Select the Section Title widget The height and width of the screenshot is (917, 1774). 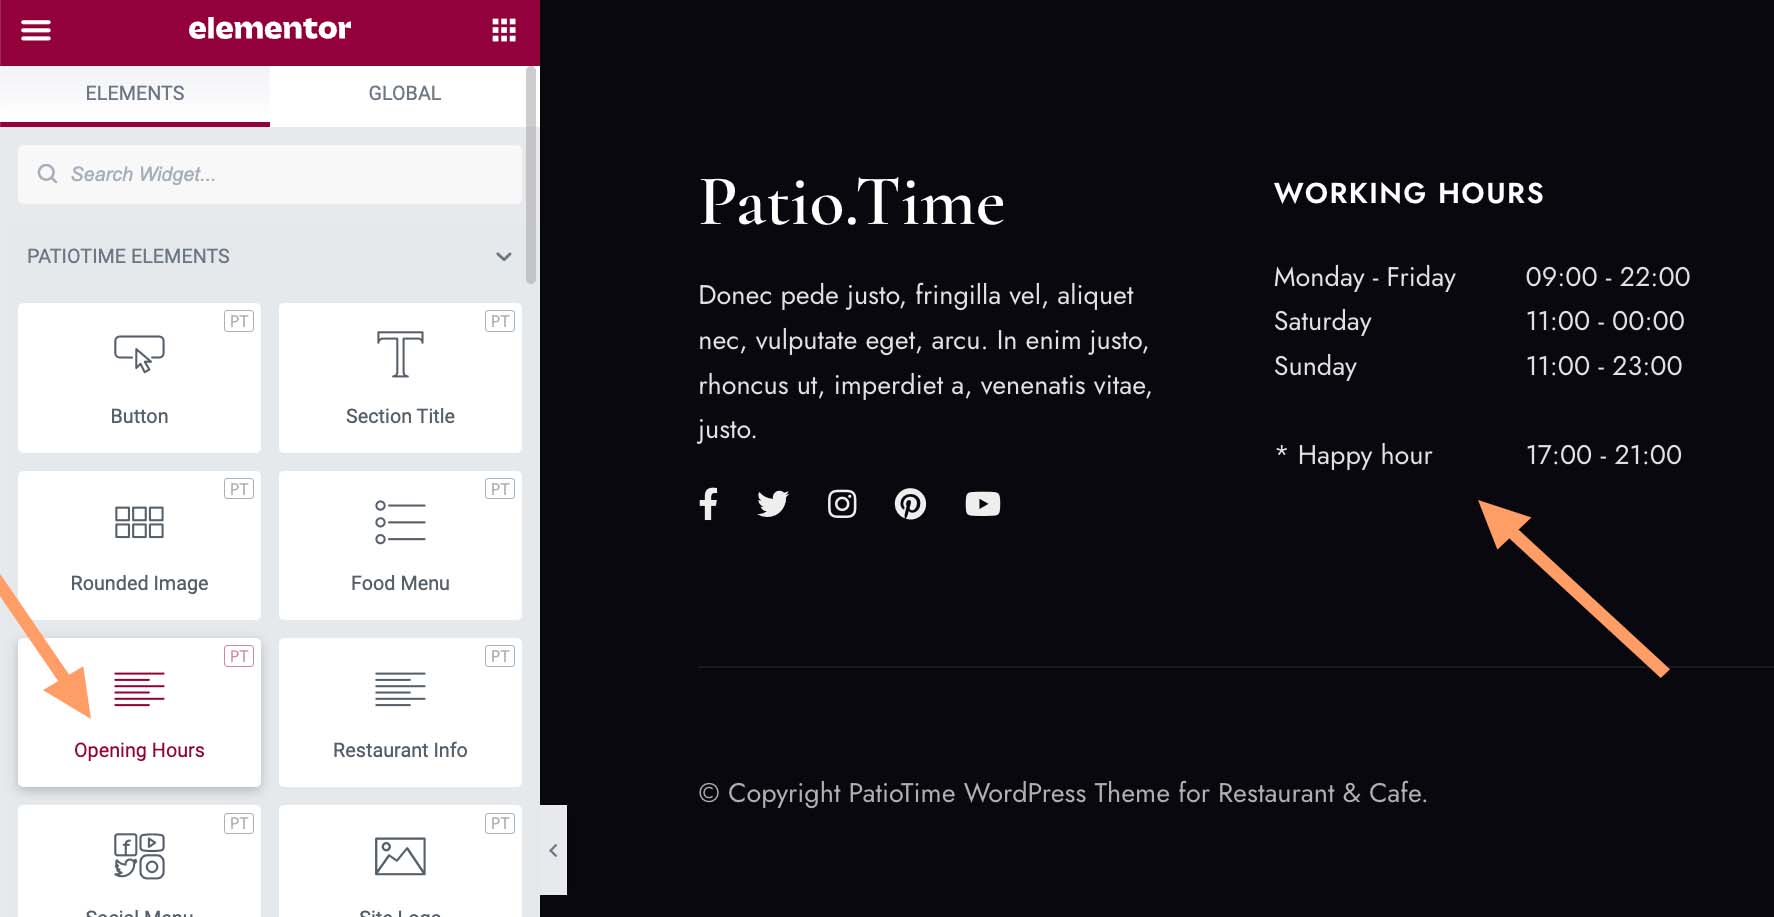point(400,378)
